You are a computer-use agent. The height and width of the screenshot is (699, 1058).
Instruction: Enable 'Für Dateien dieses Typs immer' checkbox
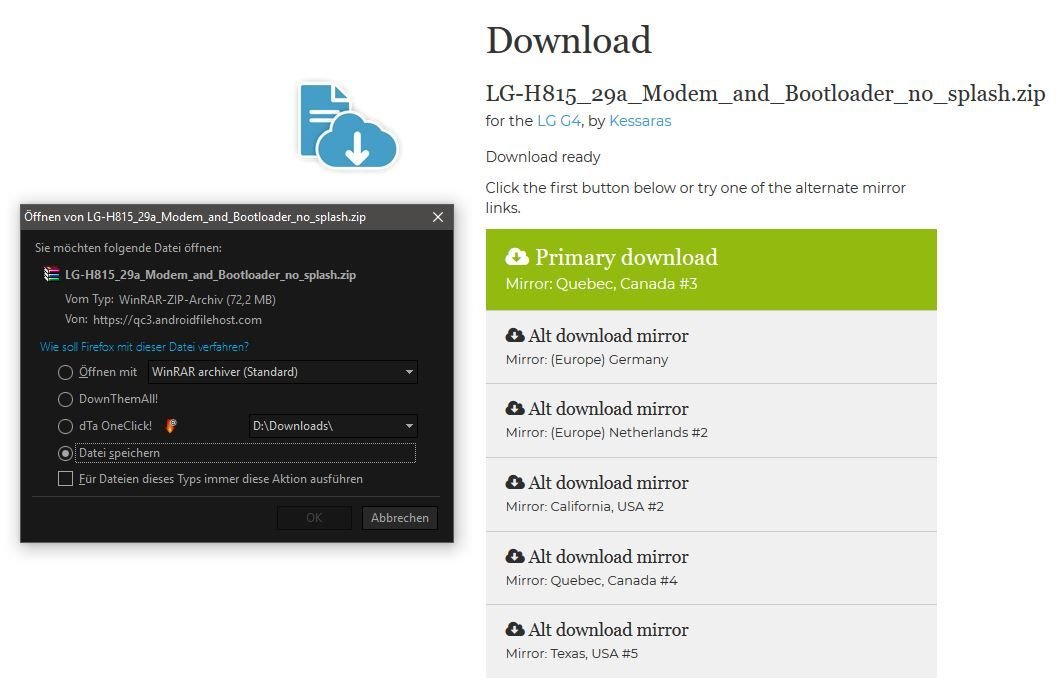[65, 478]
